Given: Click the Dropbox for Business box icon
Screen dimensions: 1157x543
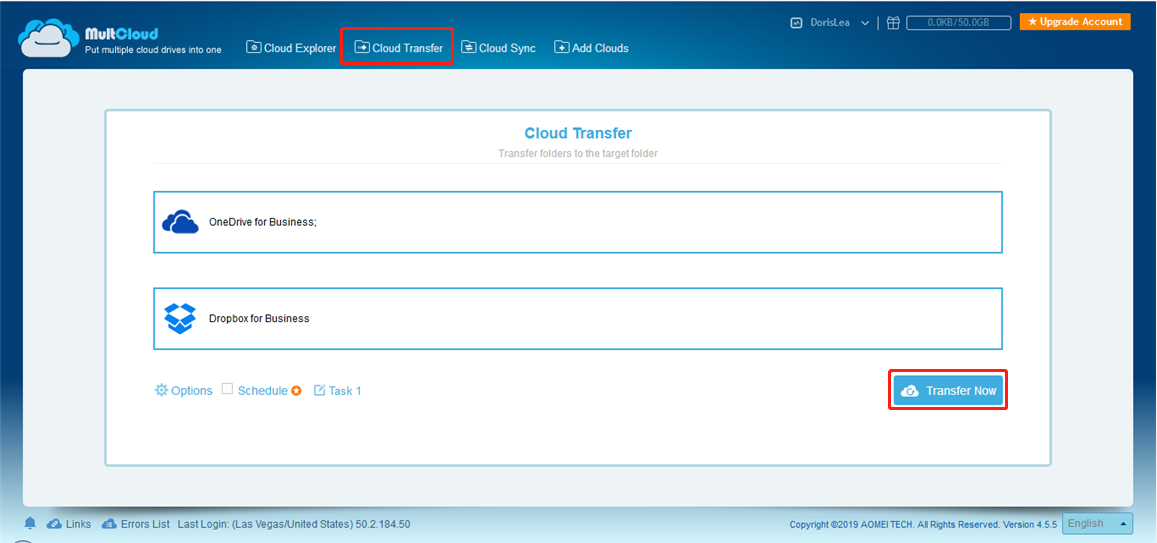Looking at the screenshot, I should point(179,319).
